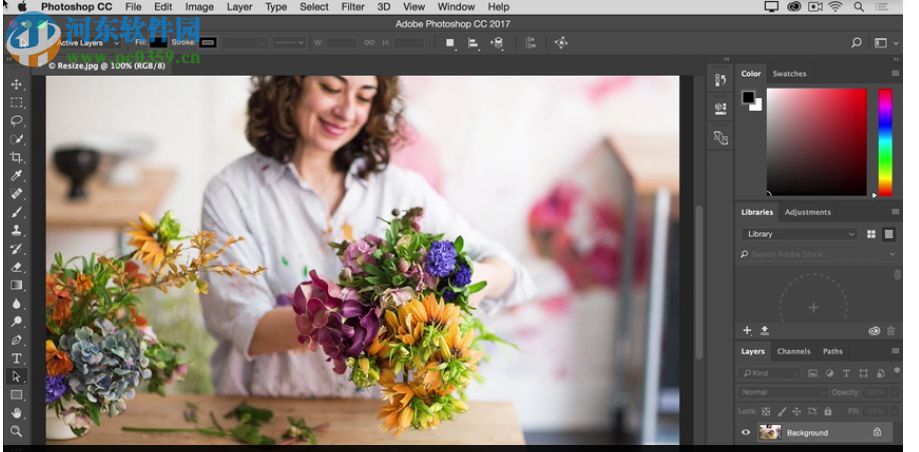Select the Lasso tool
The width and height of the screenshot is (919, 452).
[16, 121]
